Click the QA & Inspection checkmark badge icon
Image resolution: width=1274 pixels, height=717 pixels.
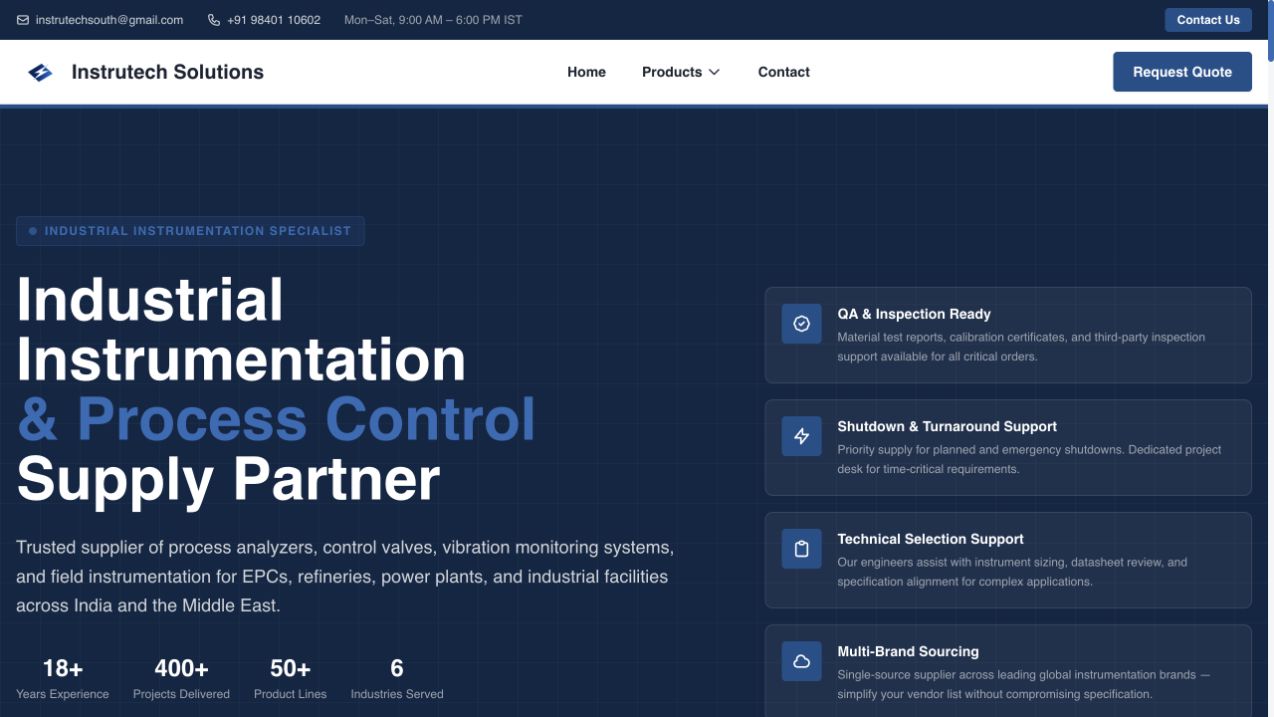(x=801, y=324)
